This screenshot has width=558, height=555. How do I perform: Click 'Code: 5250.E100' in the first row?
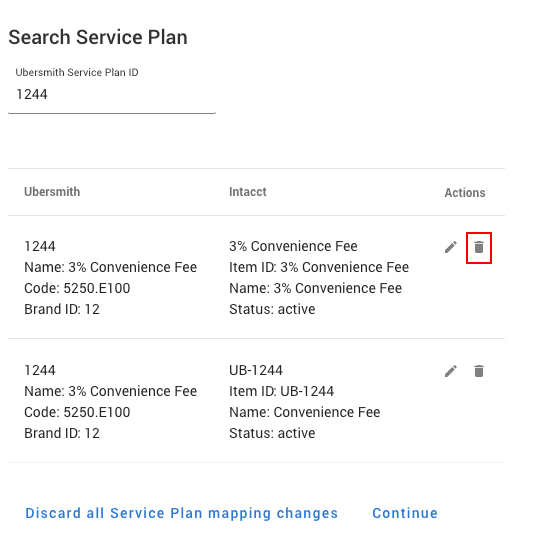pyautogui.click(x=77, y=288)
